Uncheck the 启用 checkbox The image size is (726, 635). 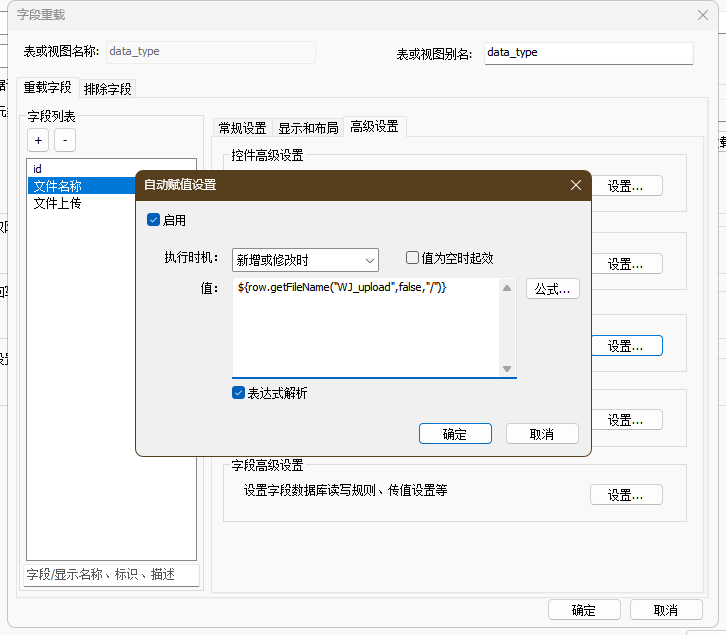pos(154,220)
